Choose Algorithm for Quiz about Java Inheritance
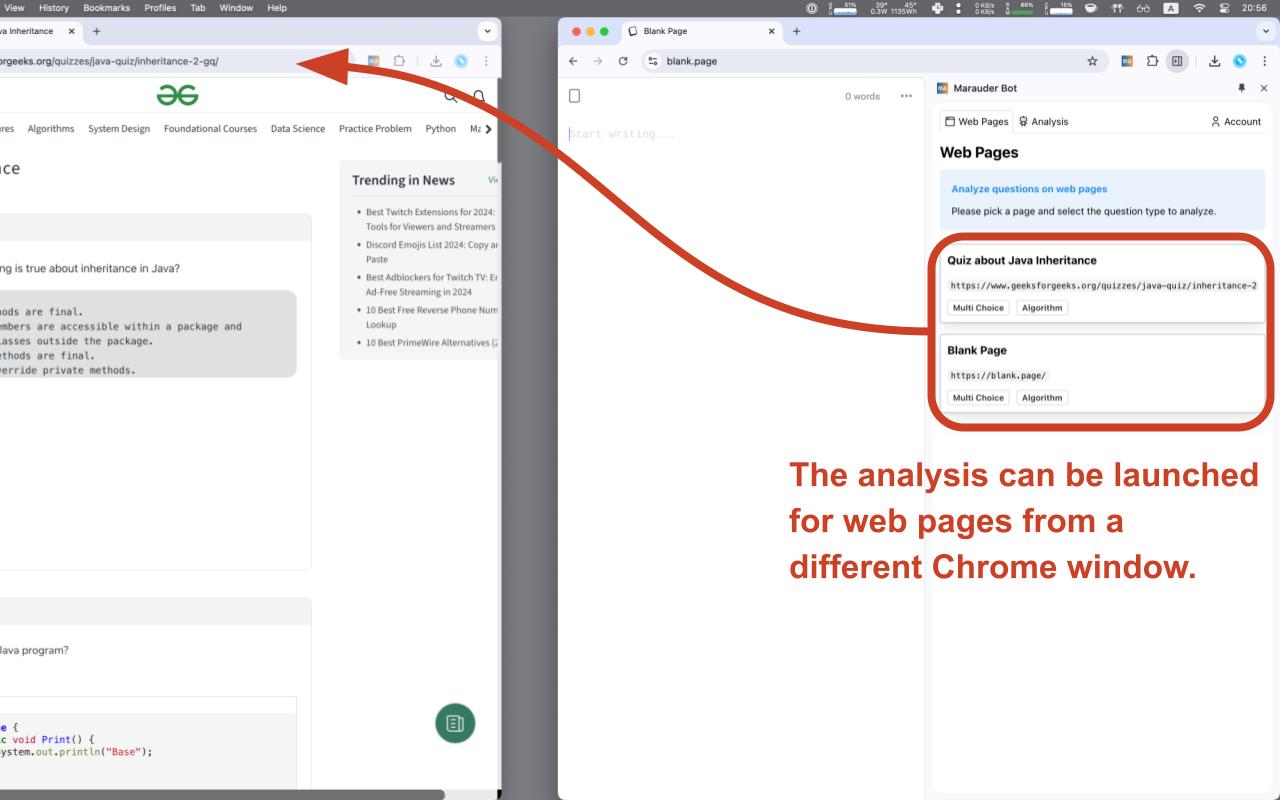 [x=1042, y=308]
